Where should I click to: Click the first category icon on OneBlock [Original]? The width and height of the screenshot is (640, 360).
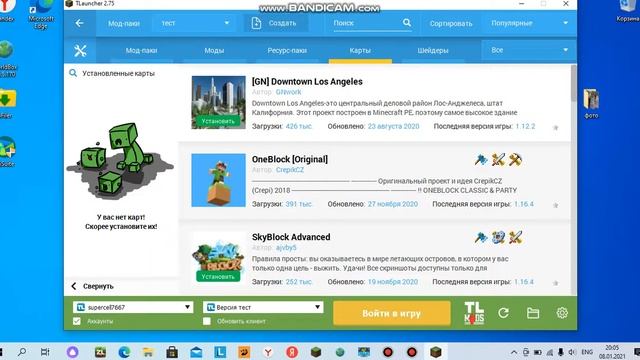[481, 160]
